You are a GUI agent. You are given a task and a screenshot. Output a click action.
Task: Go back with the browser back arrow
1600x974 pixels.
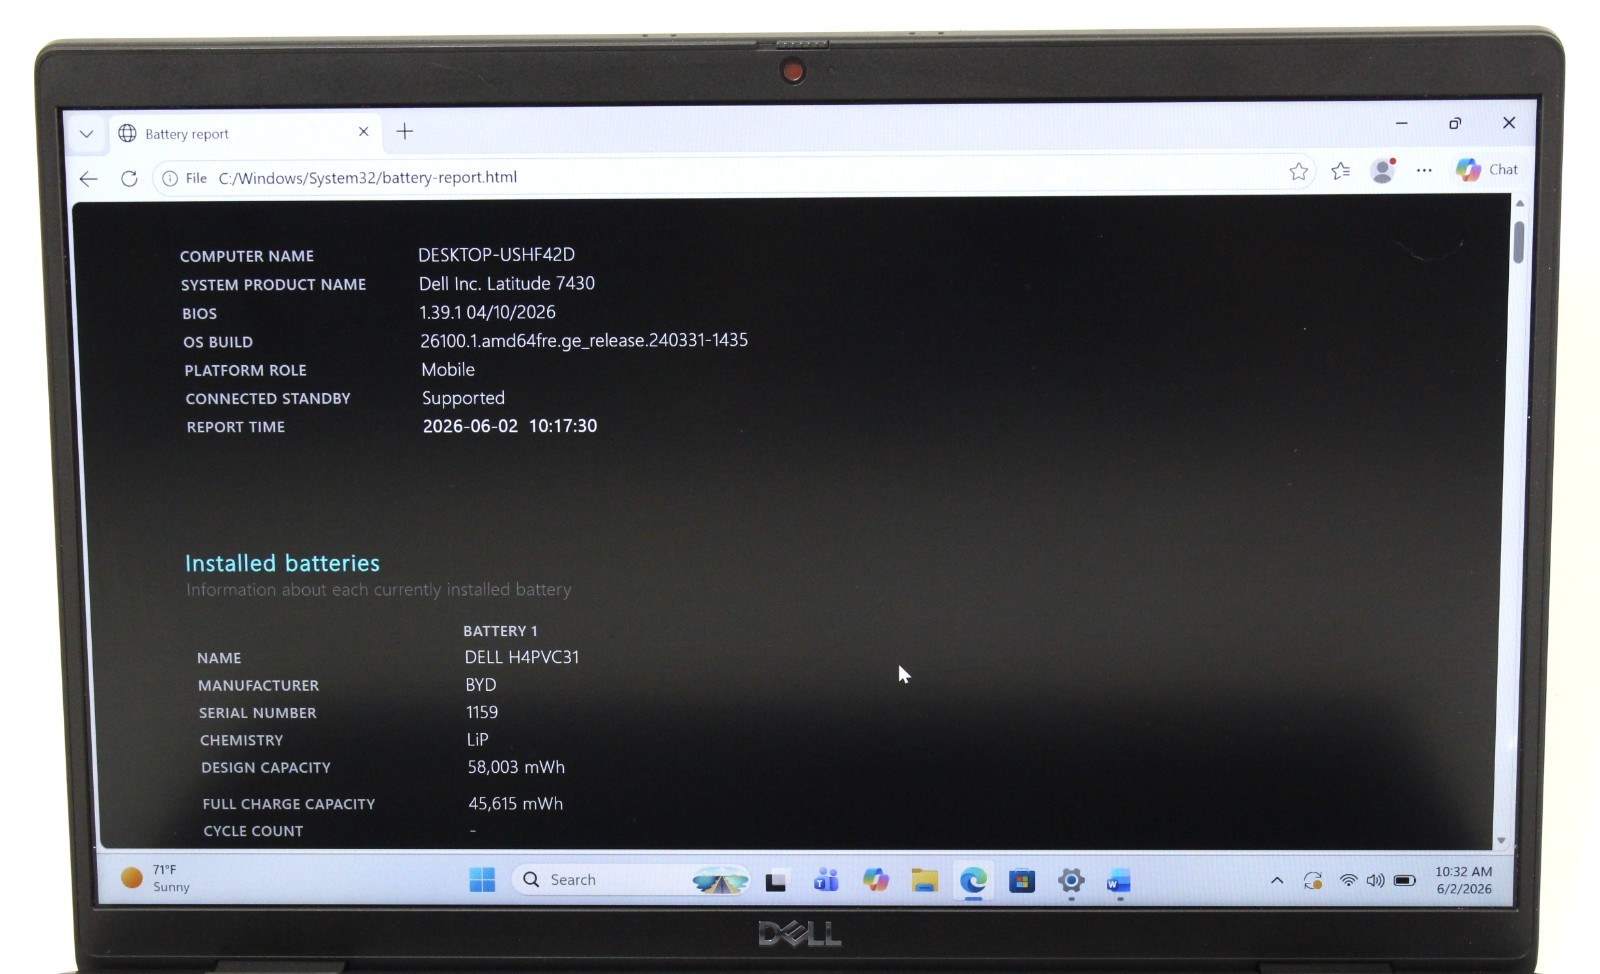coord(89,179)
